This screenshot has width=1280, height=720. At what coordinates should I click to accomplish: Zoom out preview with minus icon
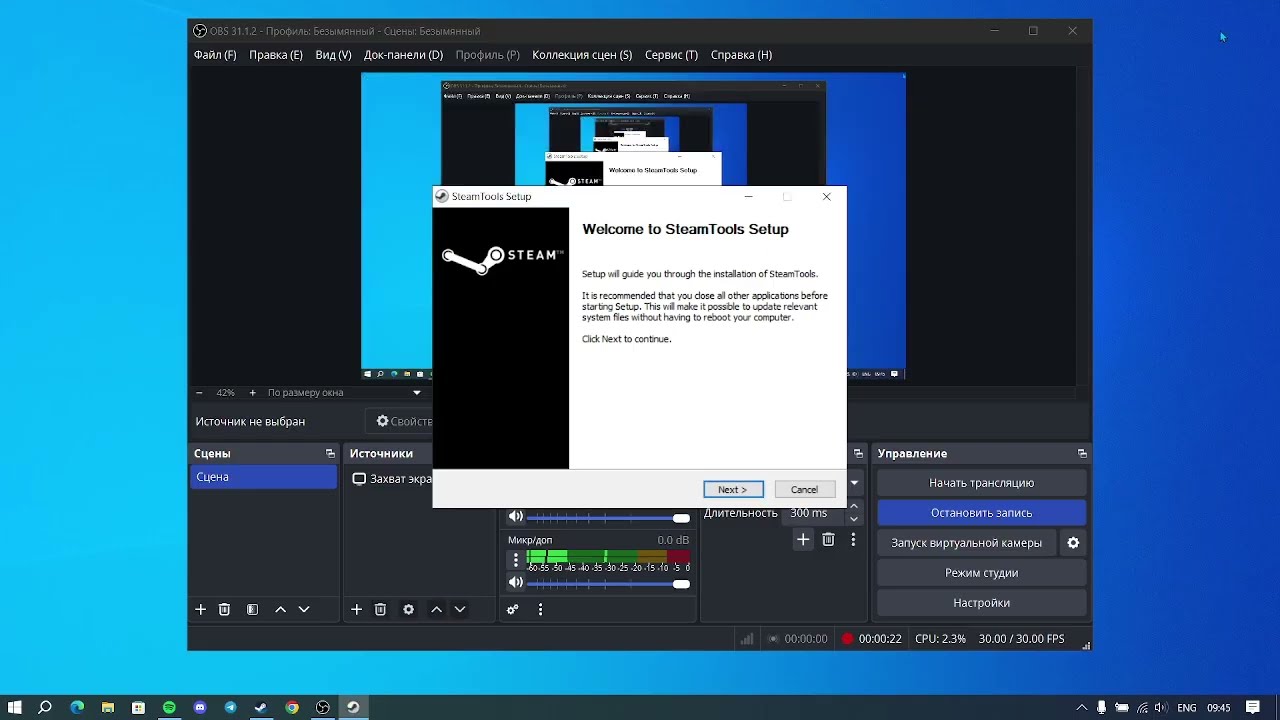point(199,393)
